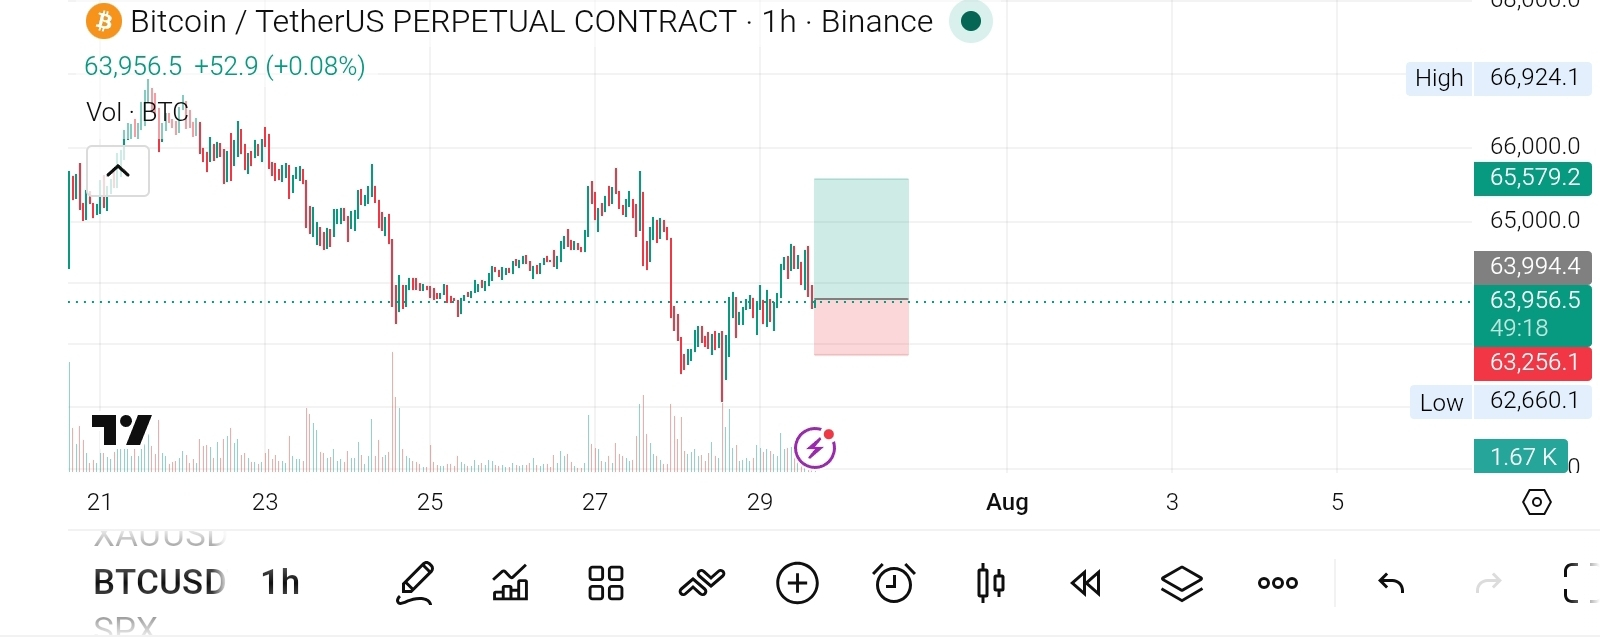
Task: Click the purple lightning flash icon
Action: point(815,447)
